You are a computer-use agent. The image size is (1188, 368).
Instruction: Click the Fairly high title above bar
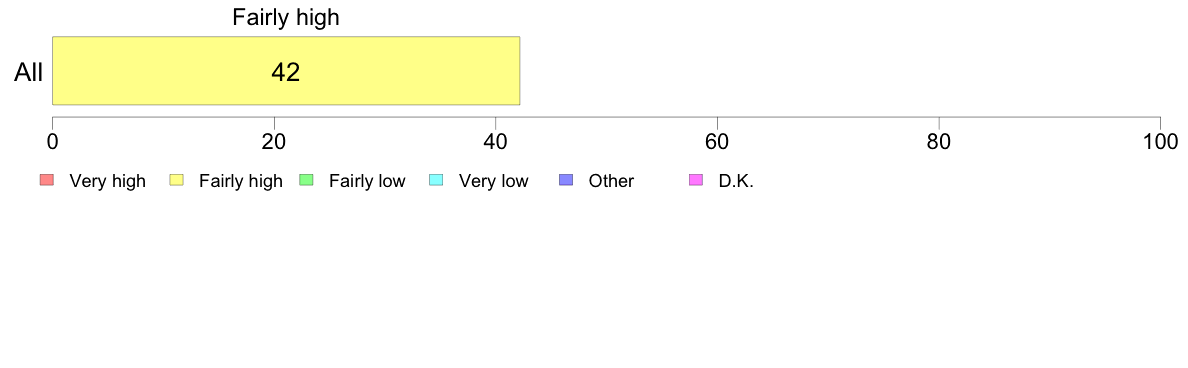tap(286, 17)
